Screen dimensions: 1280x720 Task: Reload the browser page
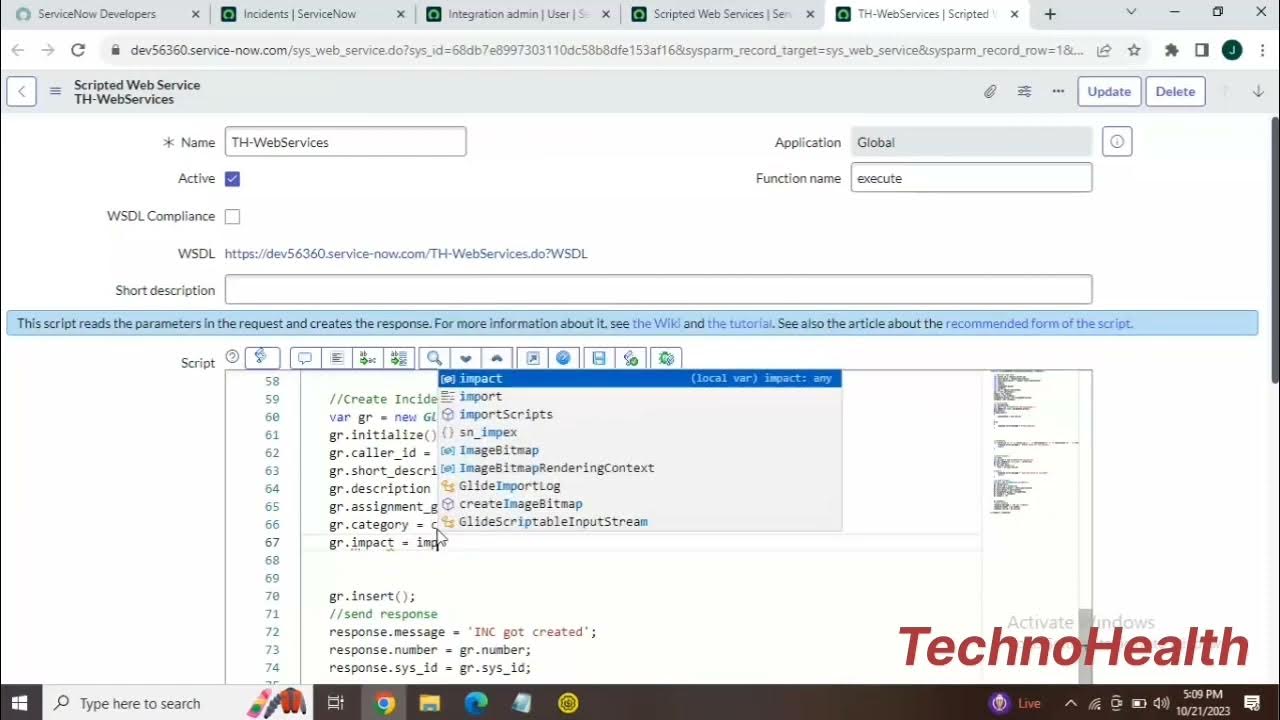tap(78, 50)
